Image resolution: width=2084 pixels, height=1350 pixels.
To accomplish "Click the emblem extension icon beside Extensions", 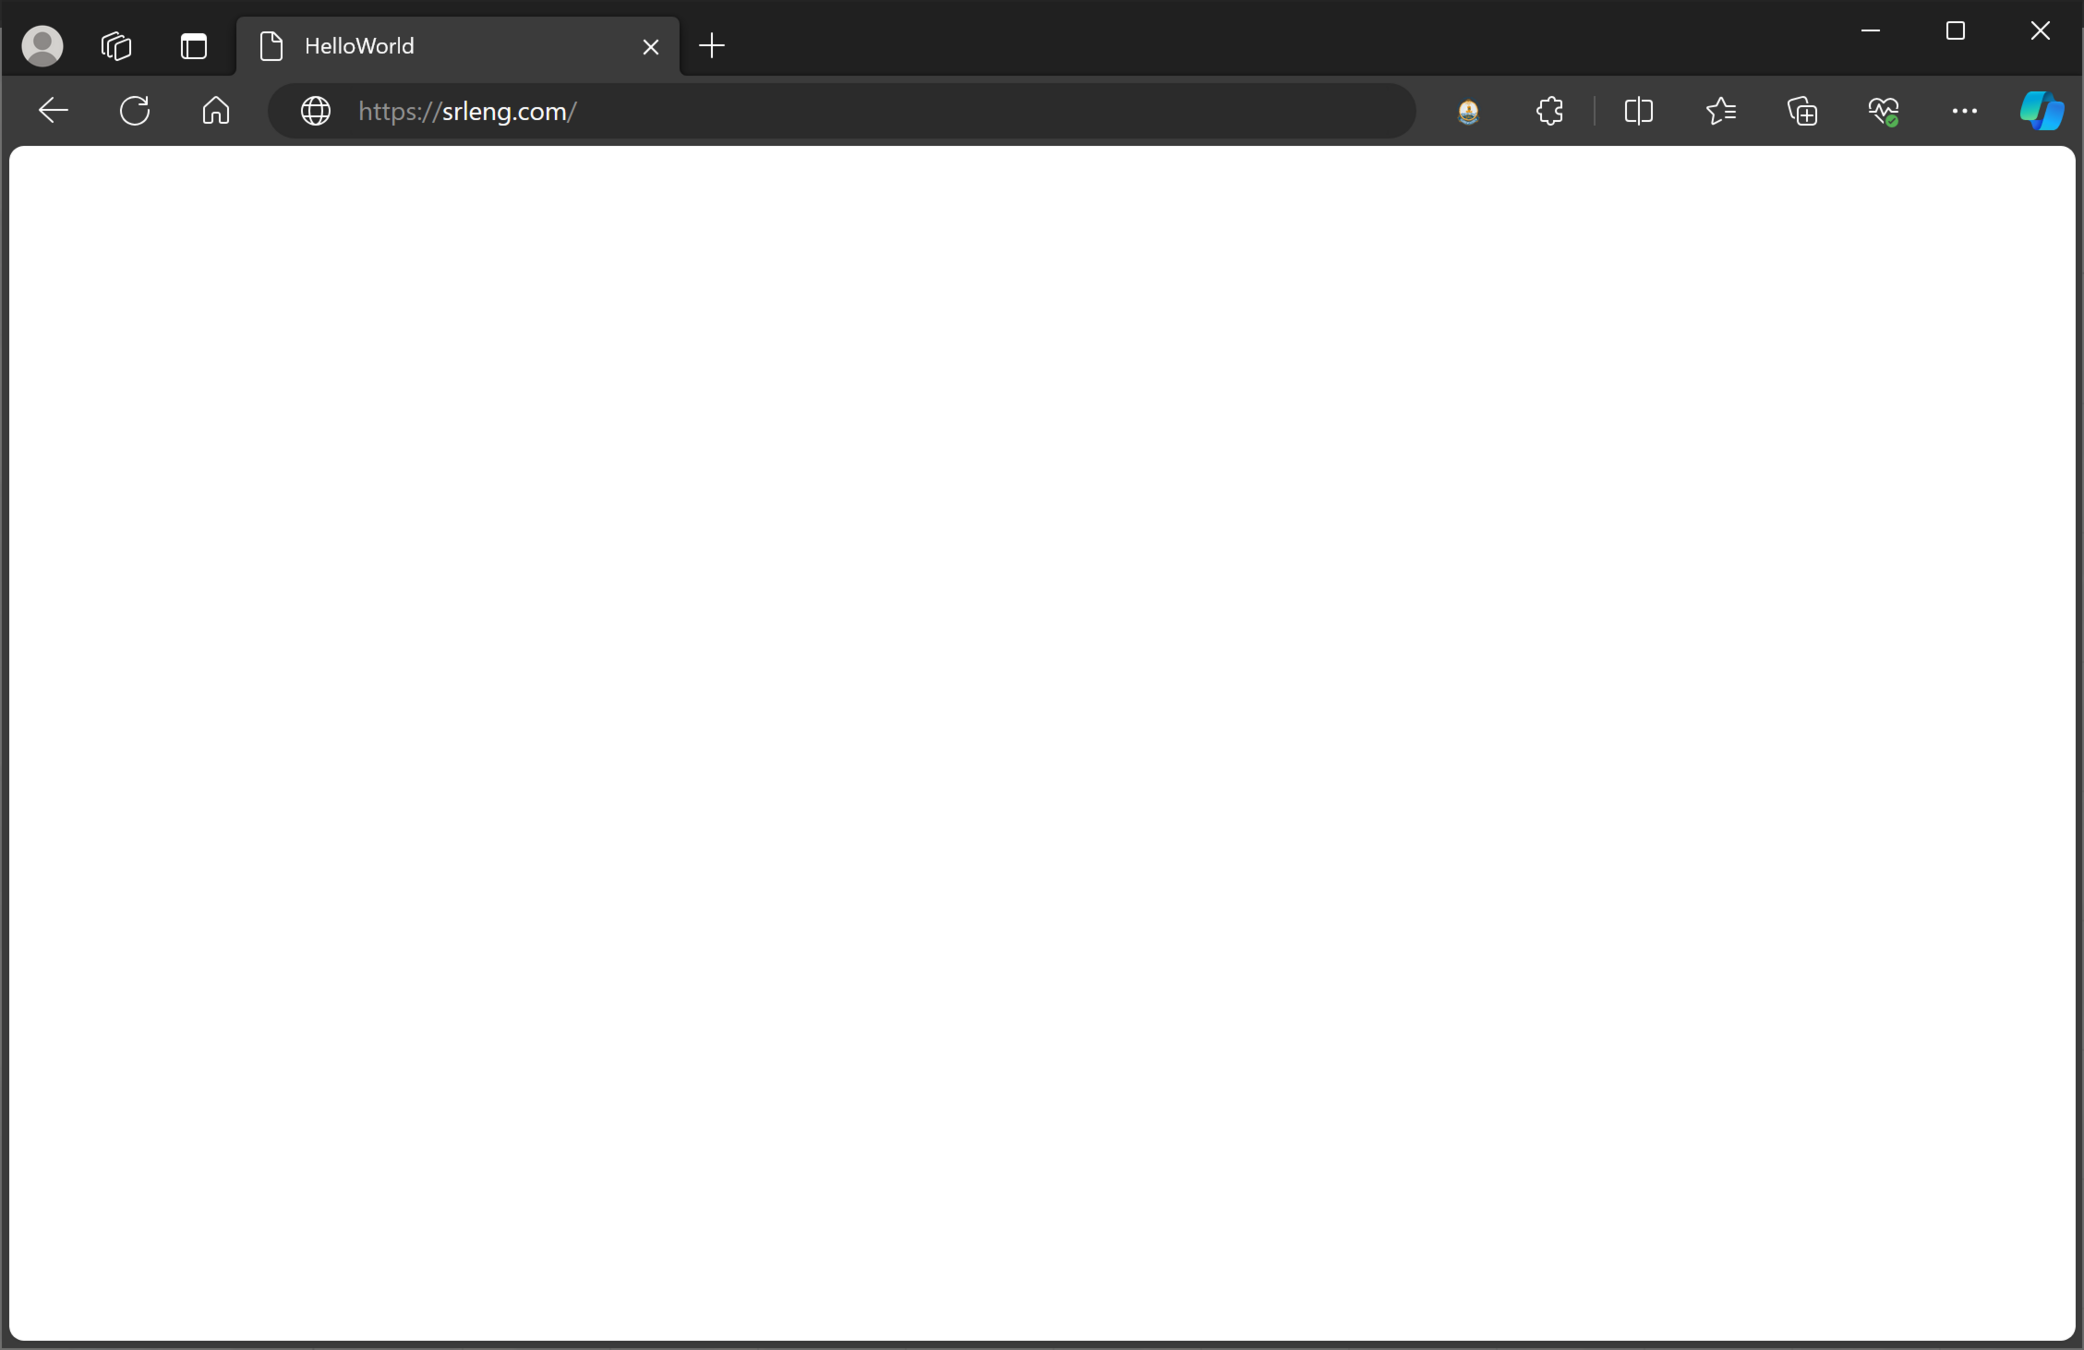I will (x=1468, y=111).
